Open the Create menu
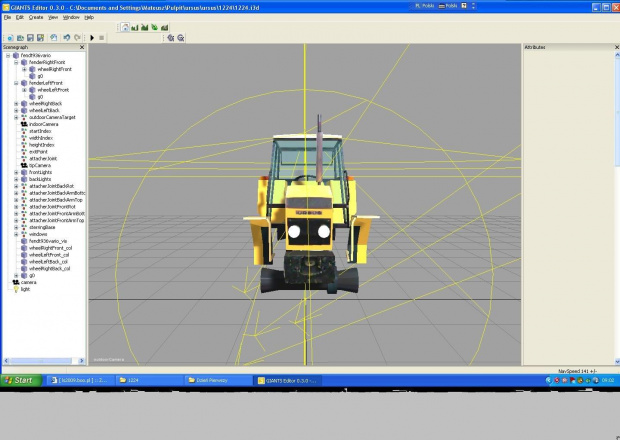620x440 pixels. (x=35, y=17)
